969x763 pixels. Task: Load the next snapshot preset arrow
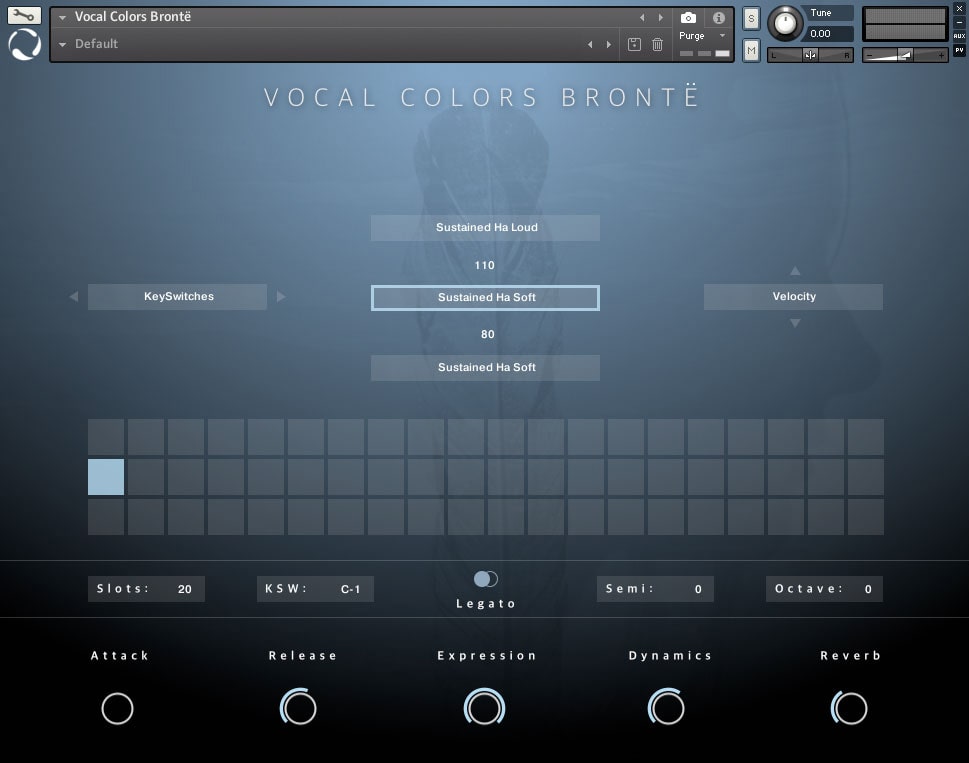point(609,44)
